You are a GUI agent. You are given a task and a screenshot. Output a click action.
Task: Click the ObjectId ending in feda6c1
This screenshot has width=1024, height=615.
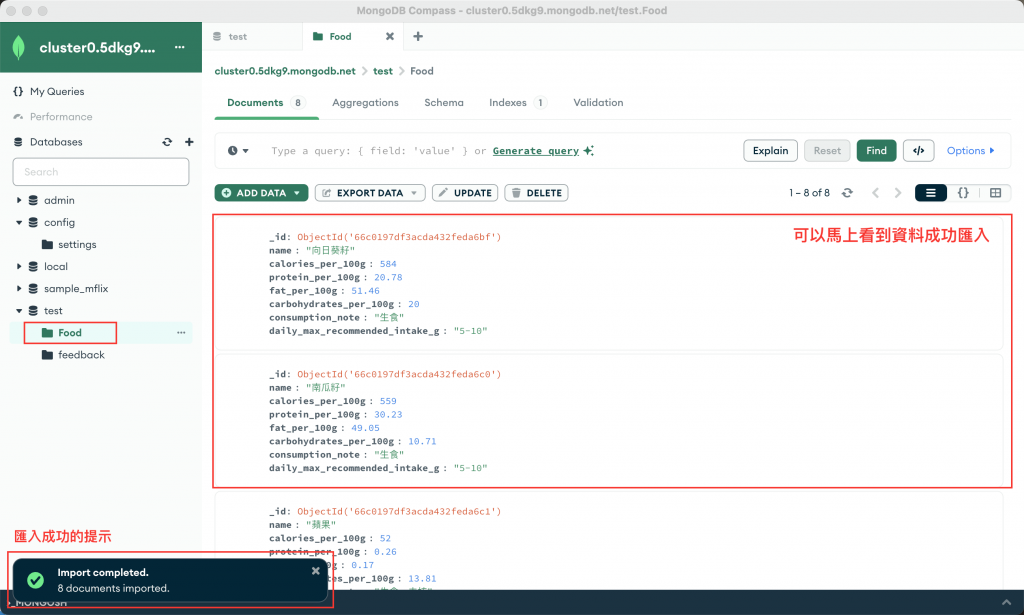tap(399, 511)
